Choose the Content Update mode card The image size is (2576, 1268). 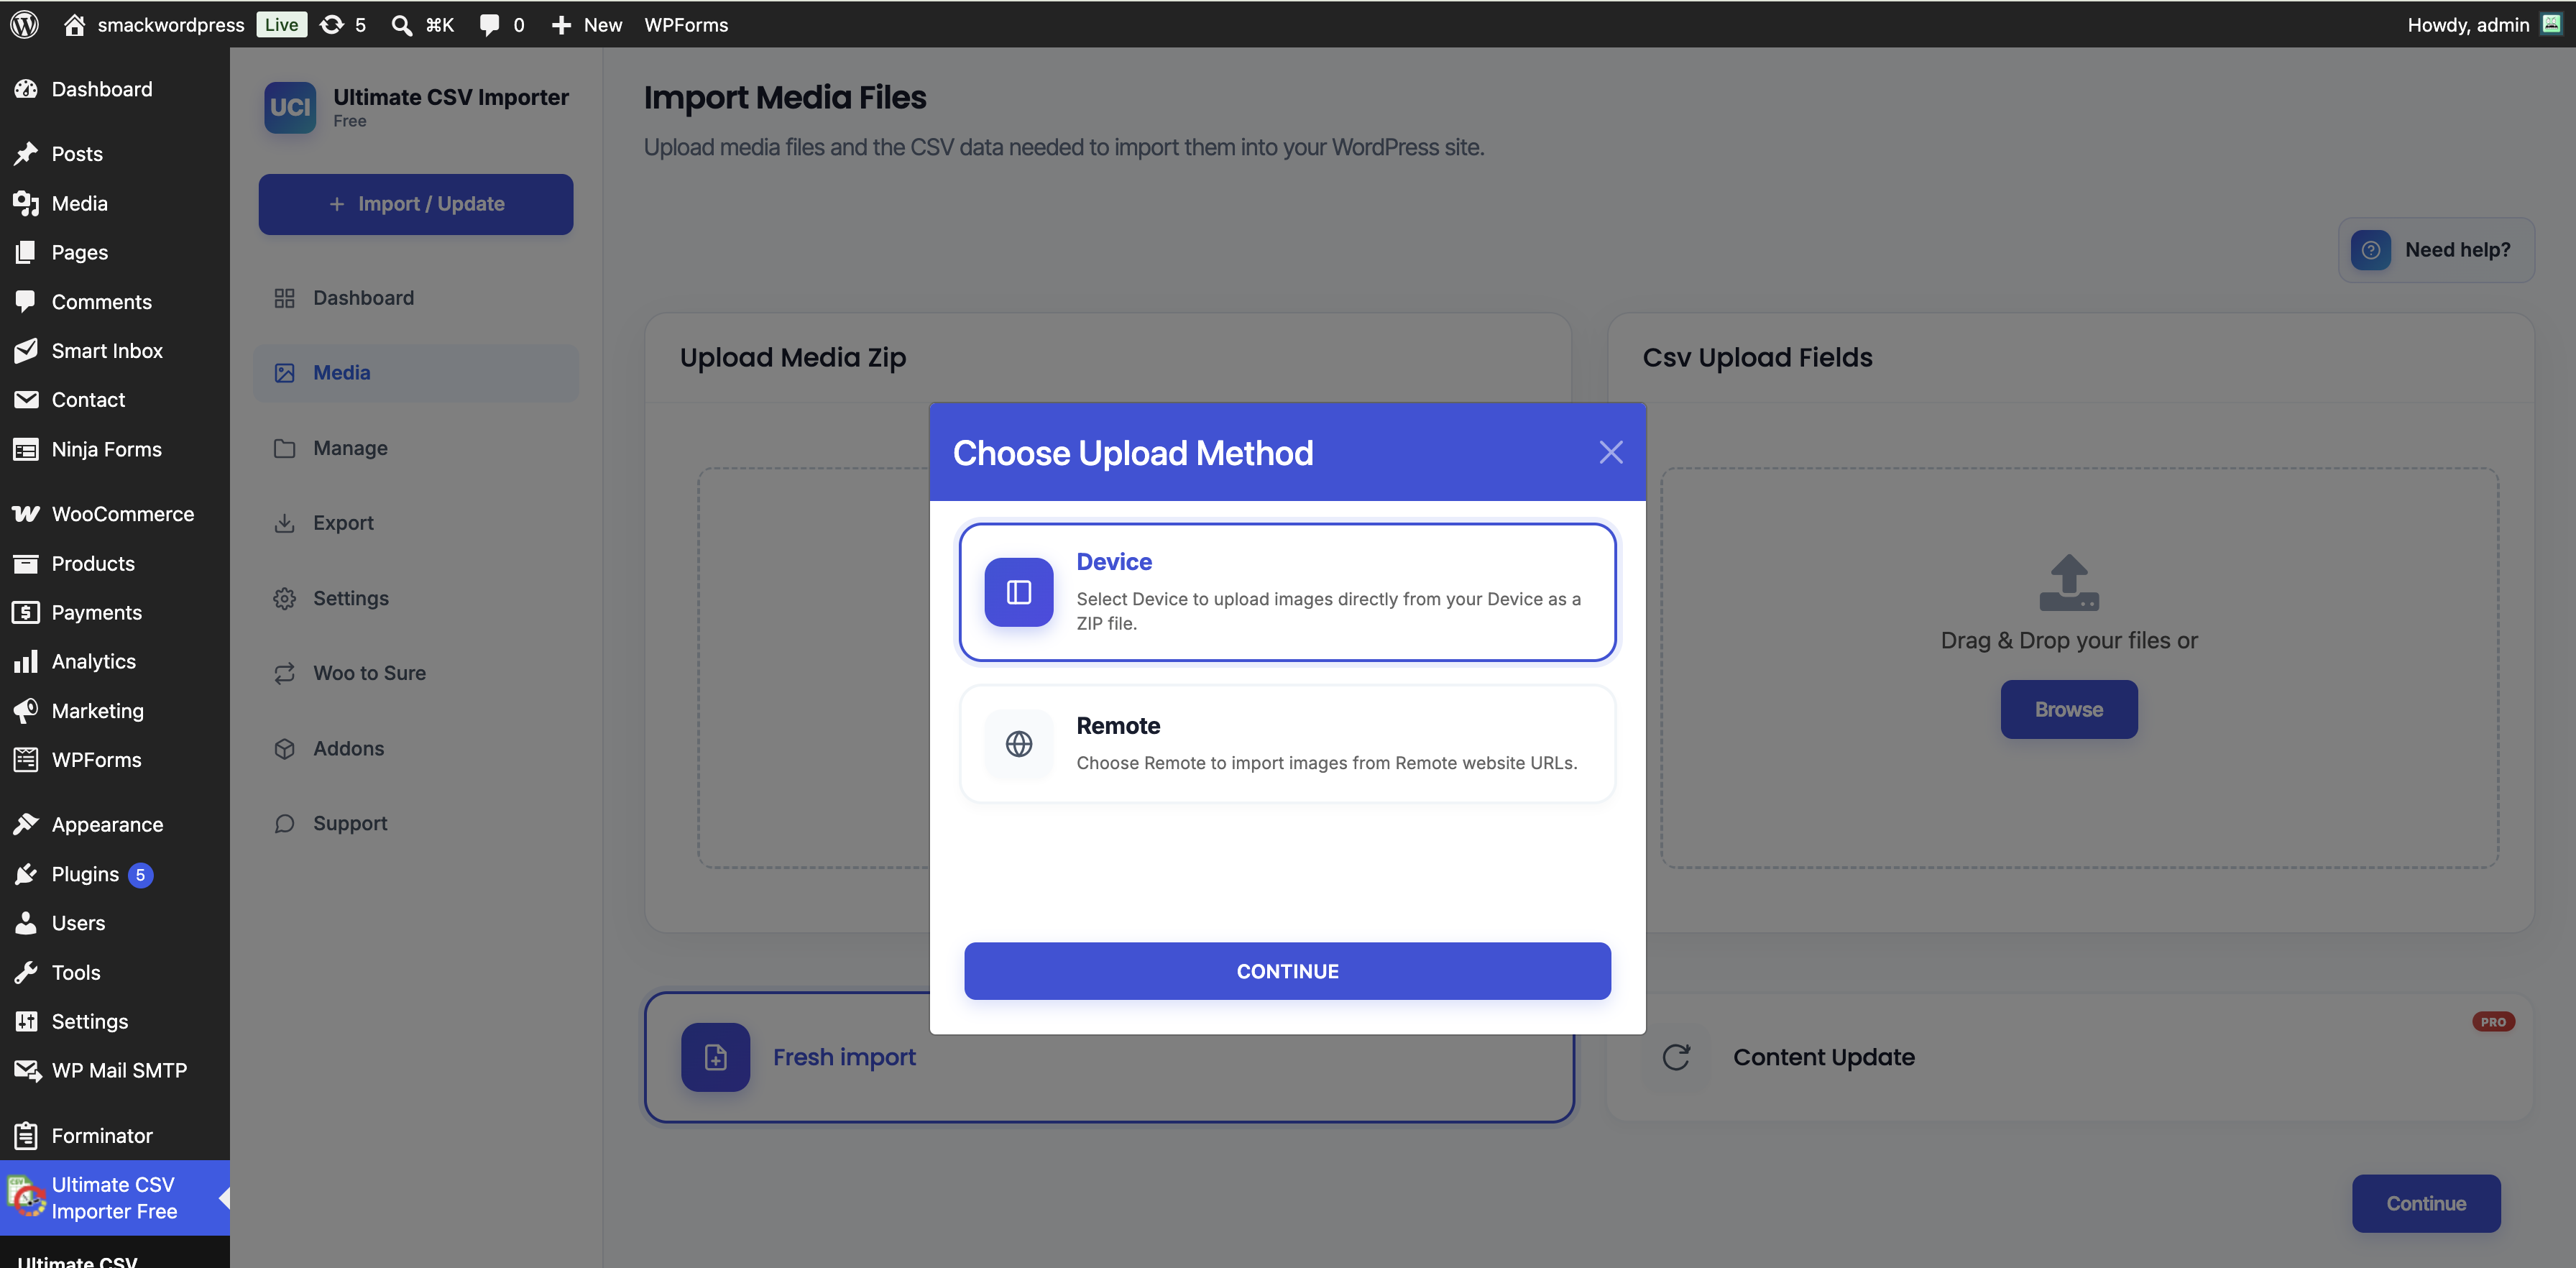(x=2069, y=1057)
